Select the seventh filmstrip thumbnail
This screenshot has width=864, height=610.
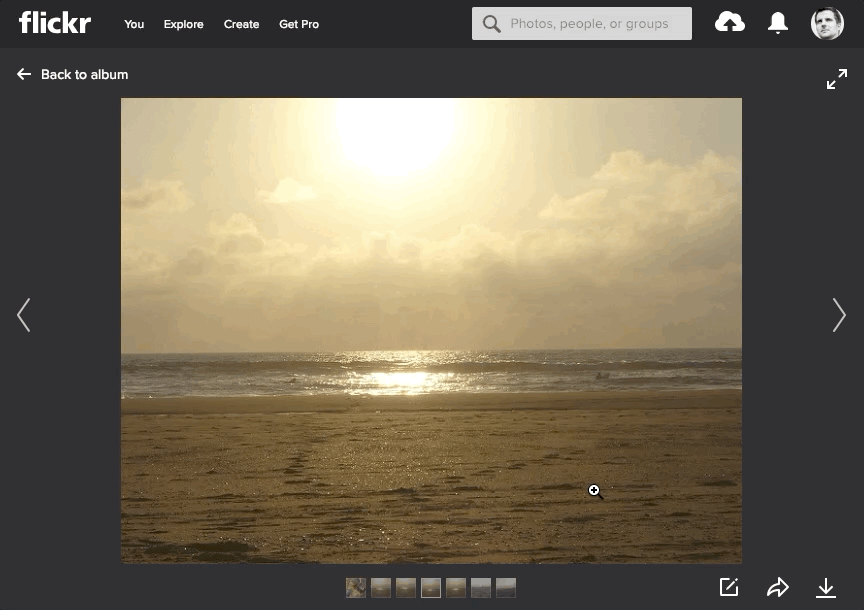click(506, 588)
